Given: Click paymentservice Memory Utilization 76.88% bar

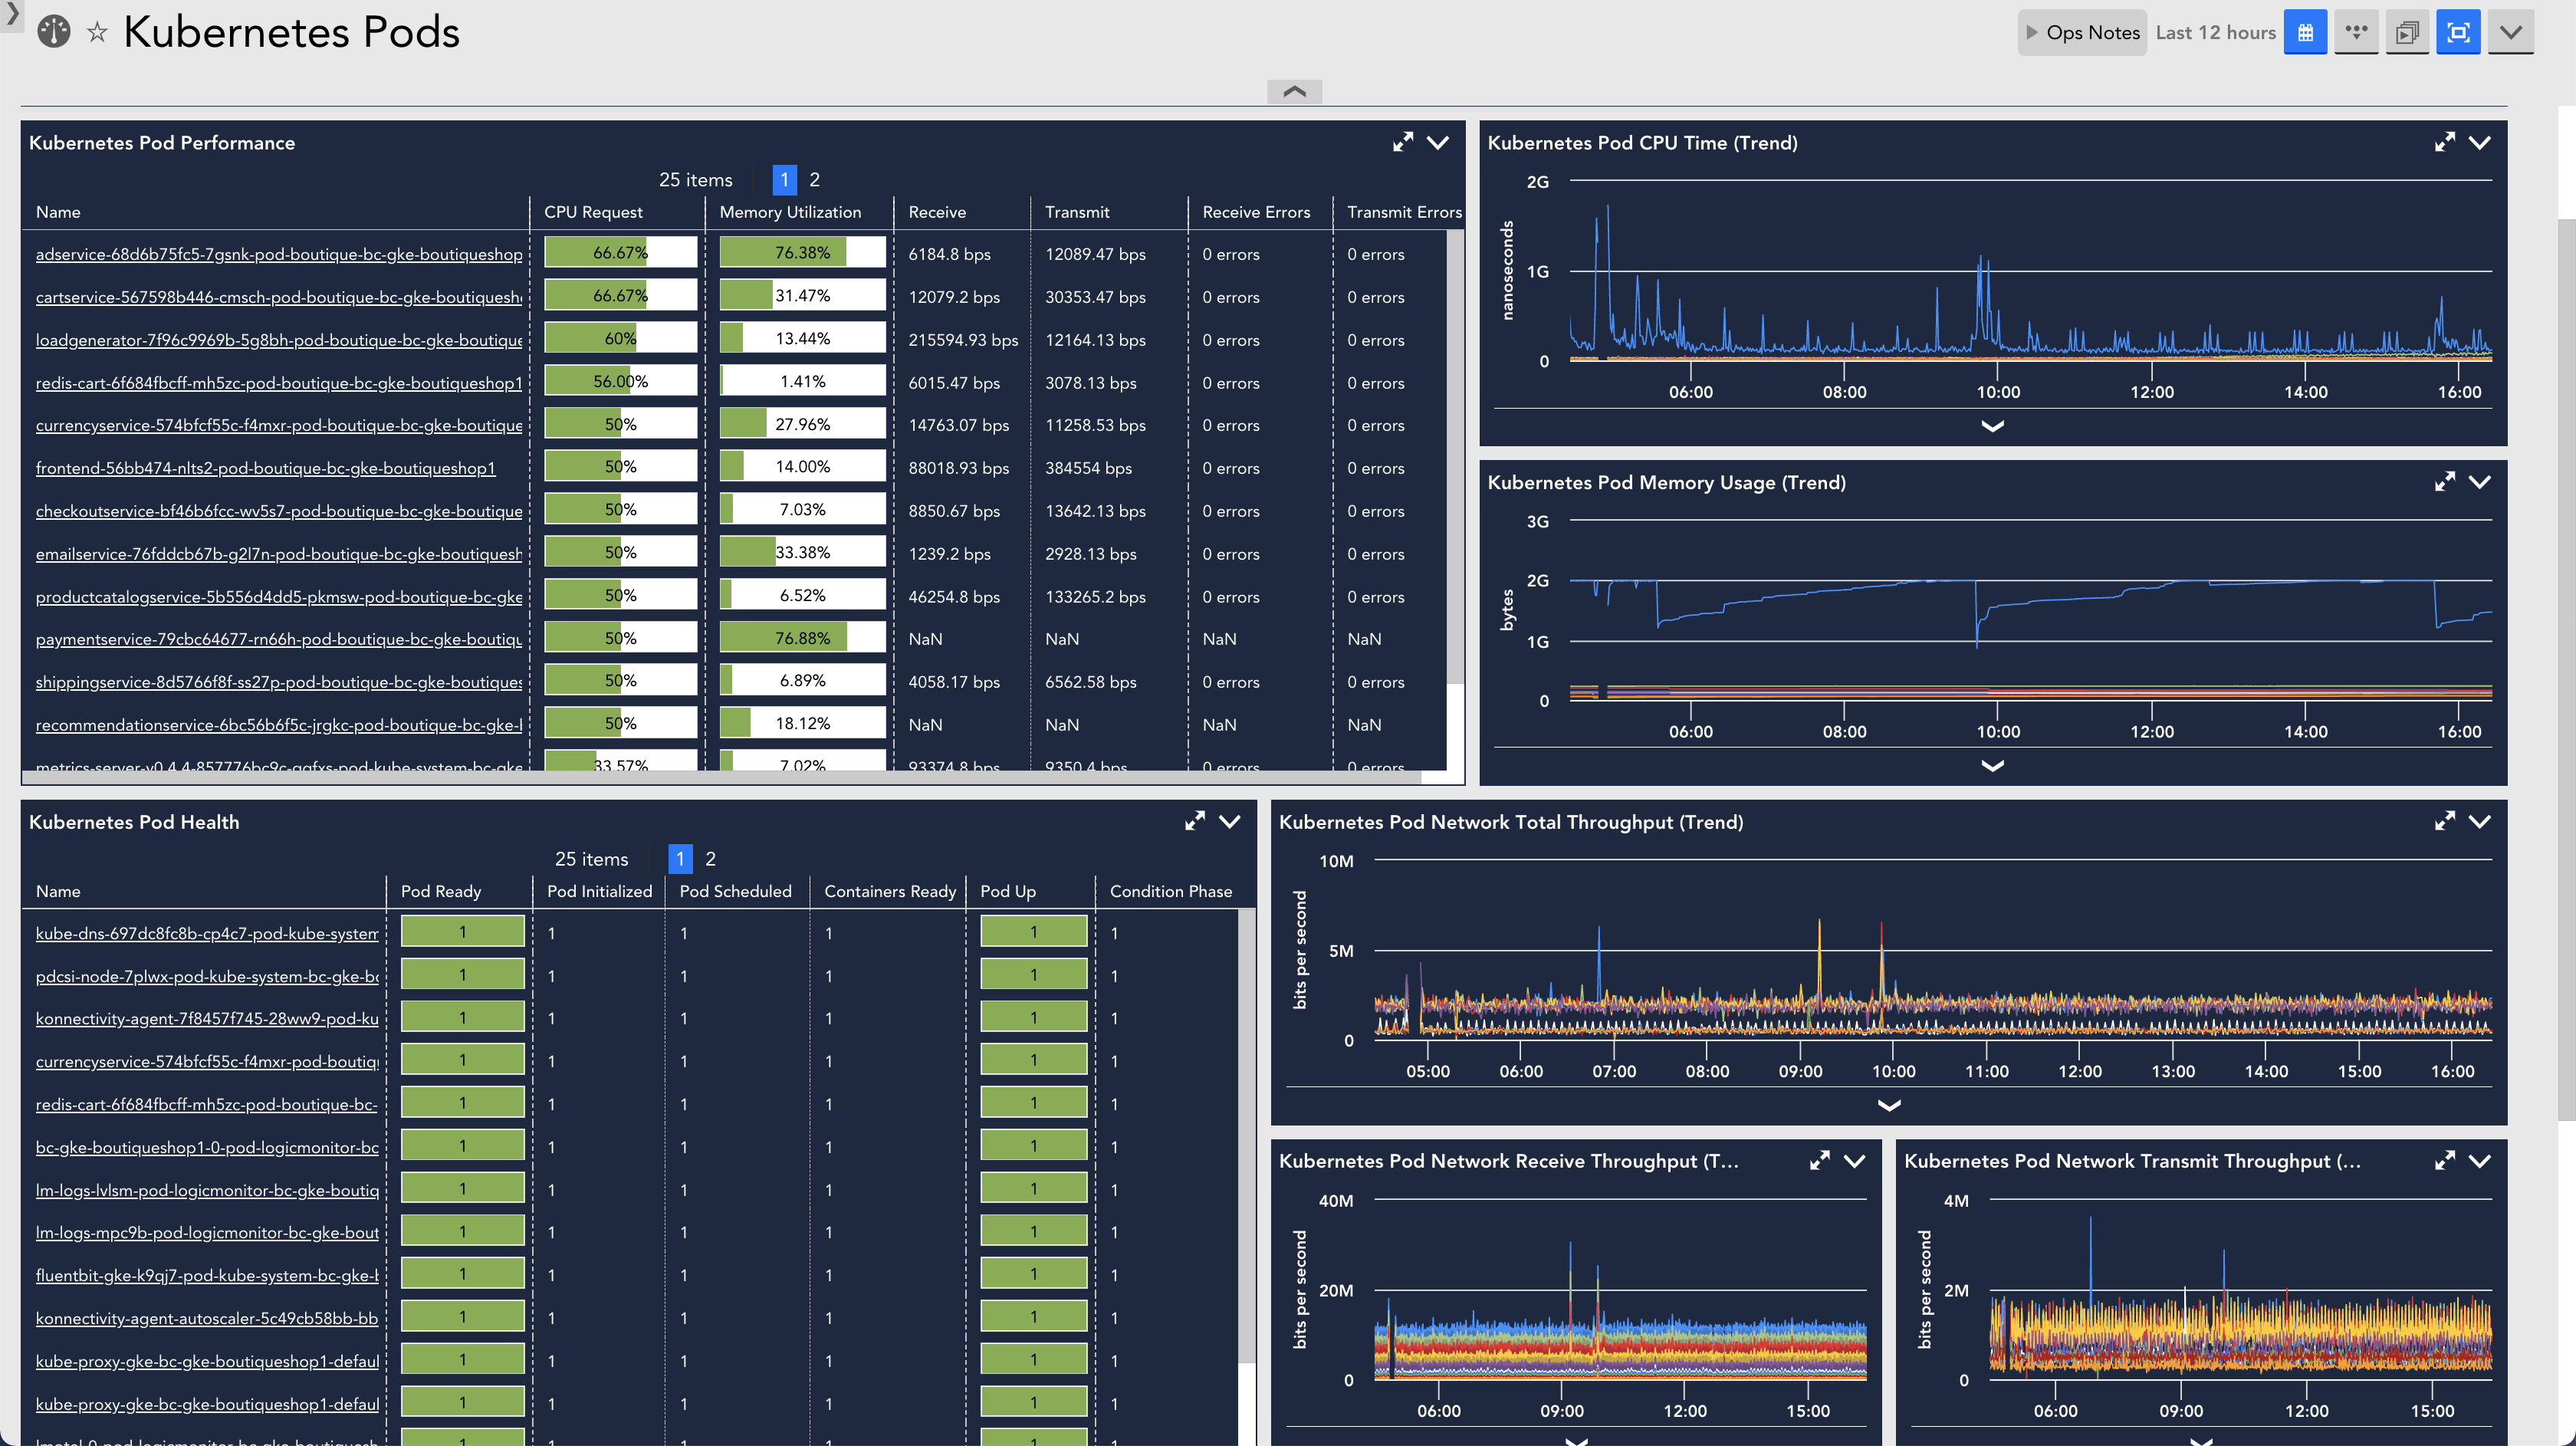Looking at the screenshot, I should pos(802,637).
